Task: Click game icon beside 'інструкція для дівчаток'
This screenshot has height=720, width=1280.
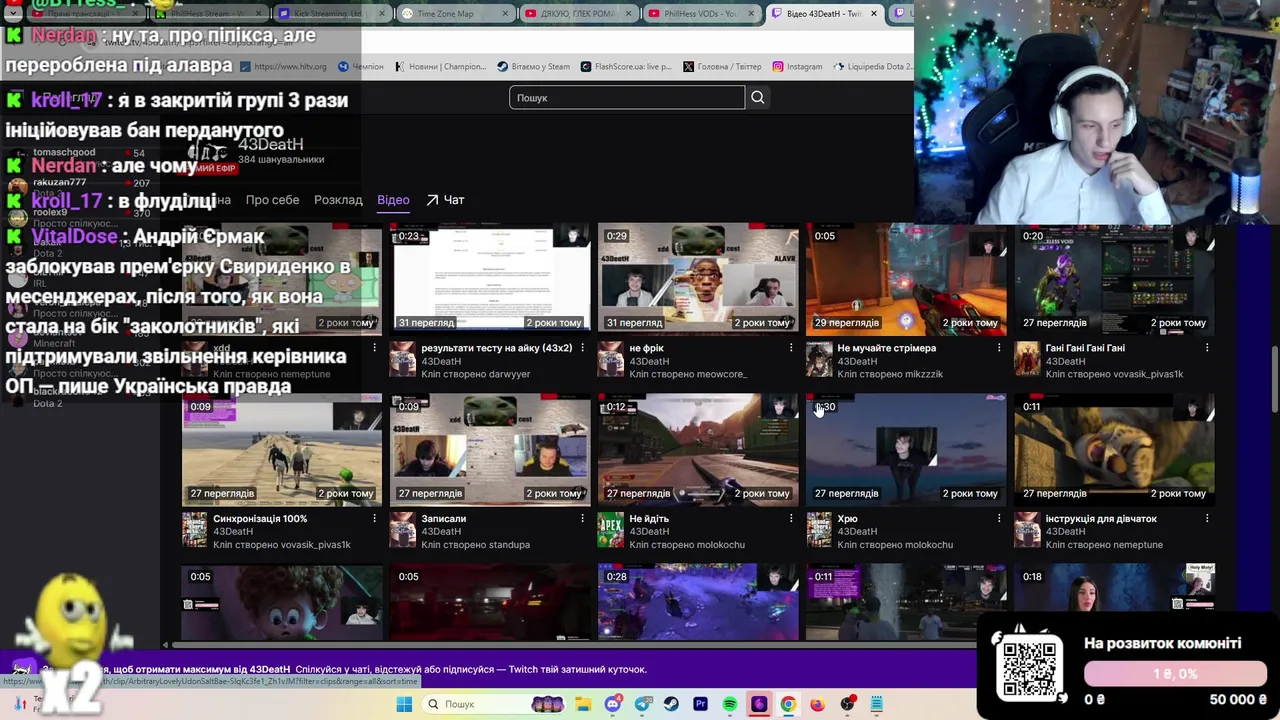Action: click(x=1027, y=530)
